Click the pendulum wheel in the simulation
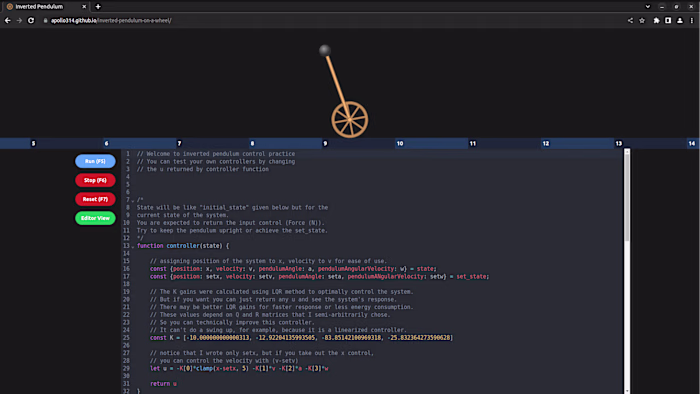The height and width of the screenshot is (394, 700). click(350, 120)
